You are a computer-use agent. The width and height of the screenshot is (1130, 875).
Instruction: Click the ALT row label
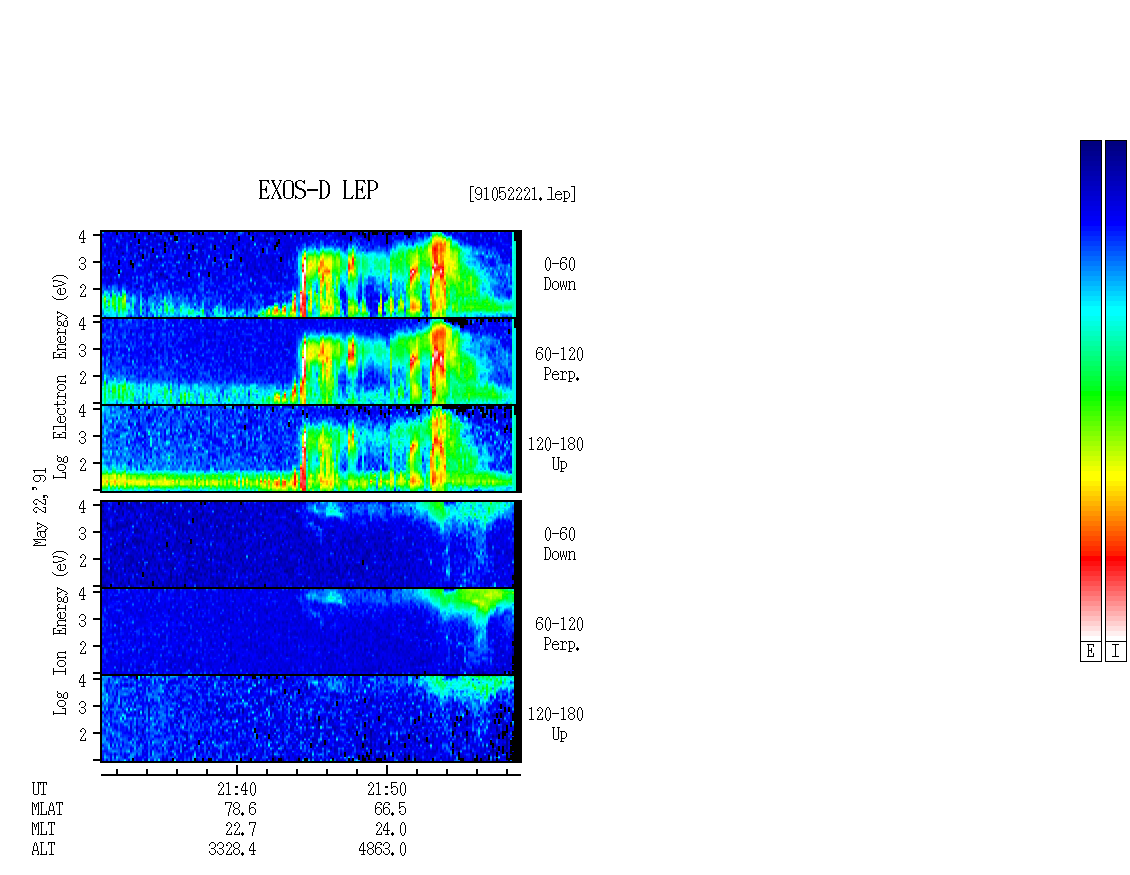pos(43,850)
